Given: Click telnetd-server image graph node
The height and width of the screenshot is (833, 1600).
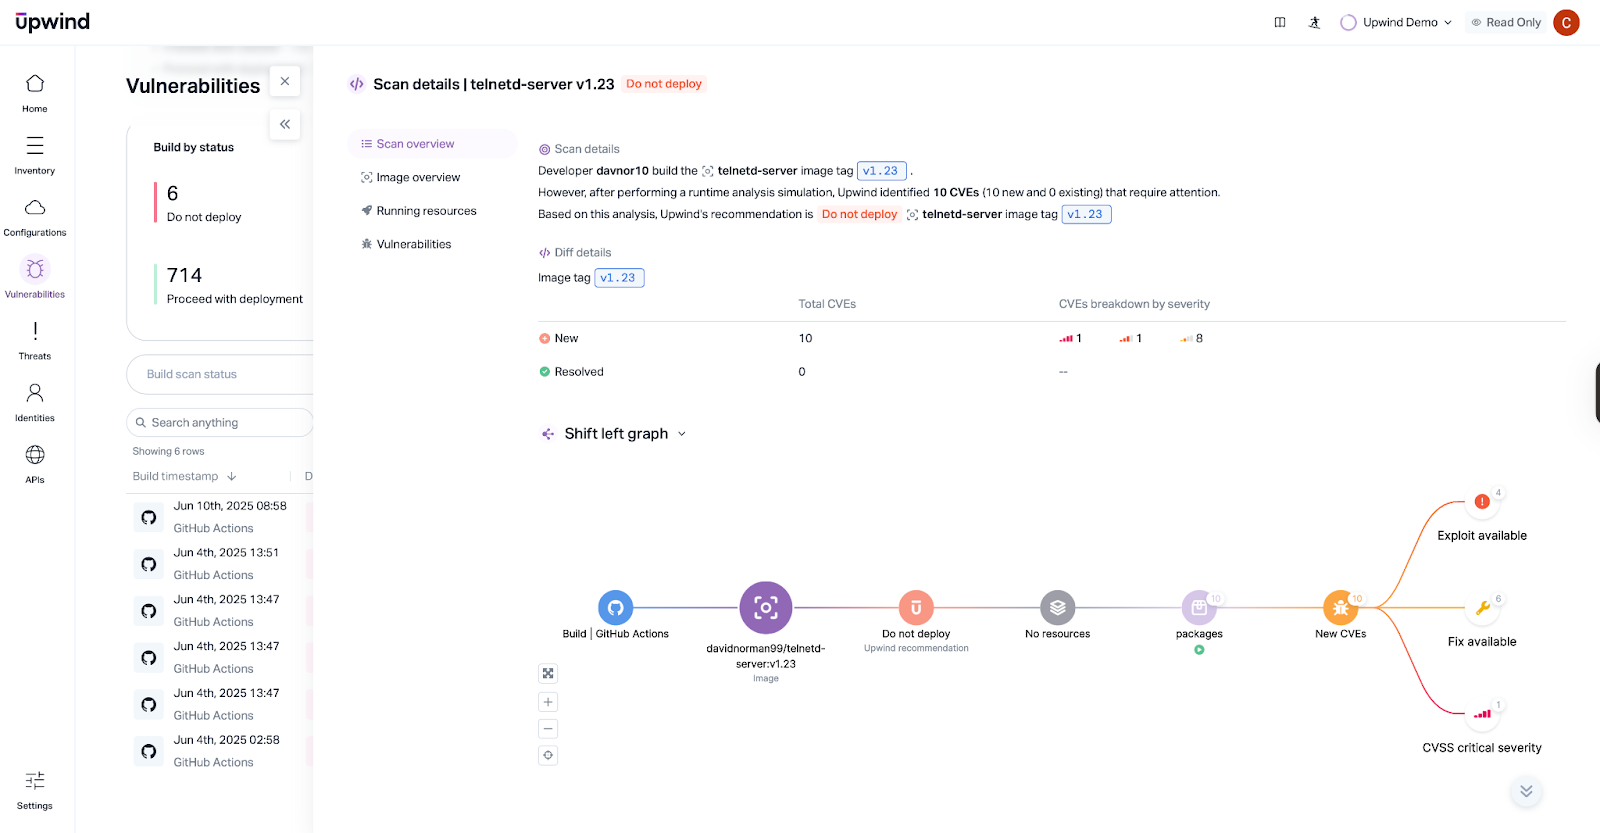Looking at the screenshot, I should point(766,607).
